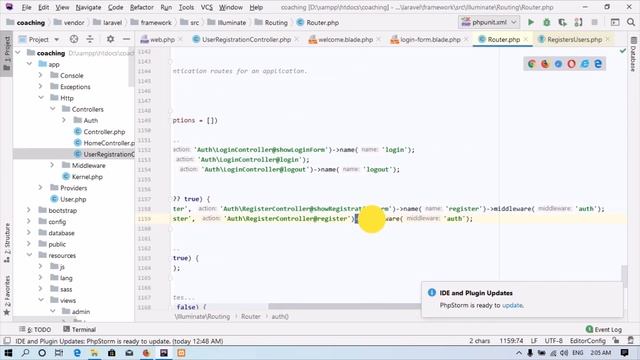Open the File menu
The height and width of the screenshot is (360, 640).
[27, 7]
